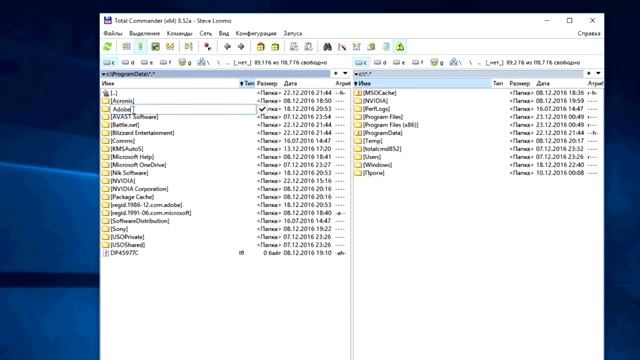Select drive f in the left panel
This screenshot has width=640, height=360.
click(x=165, y=62)
